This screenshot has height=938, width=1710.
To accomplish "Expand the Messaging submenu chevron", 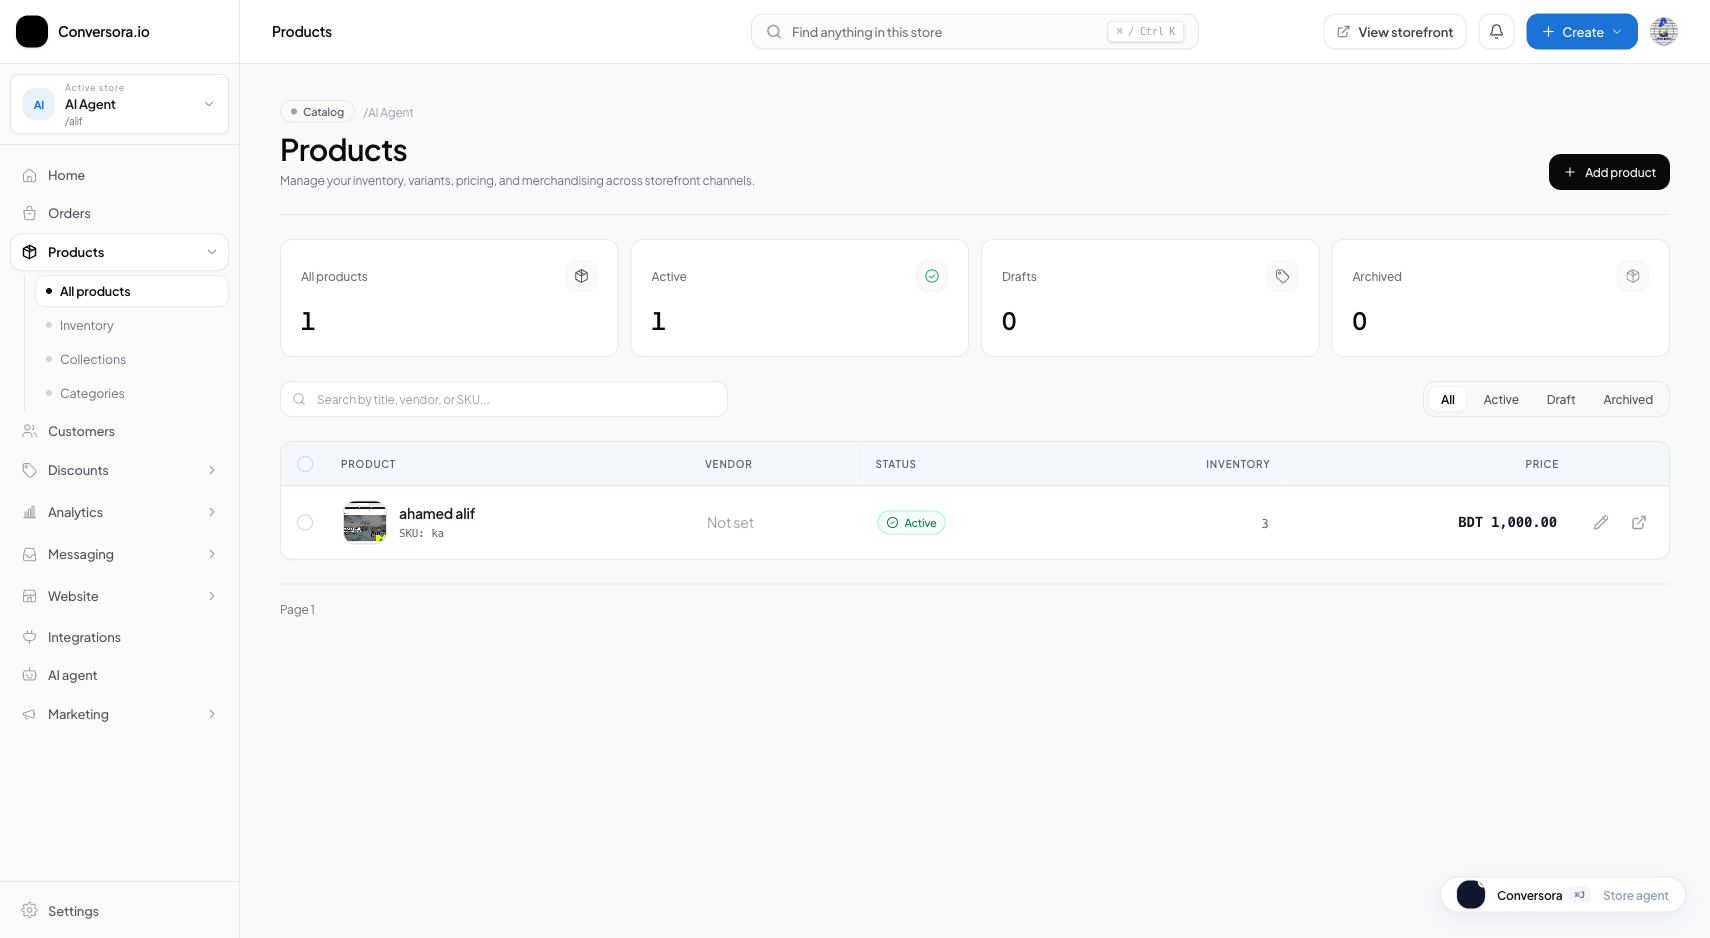I will (212, 554).
